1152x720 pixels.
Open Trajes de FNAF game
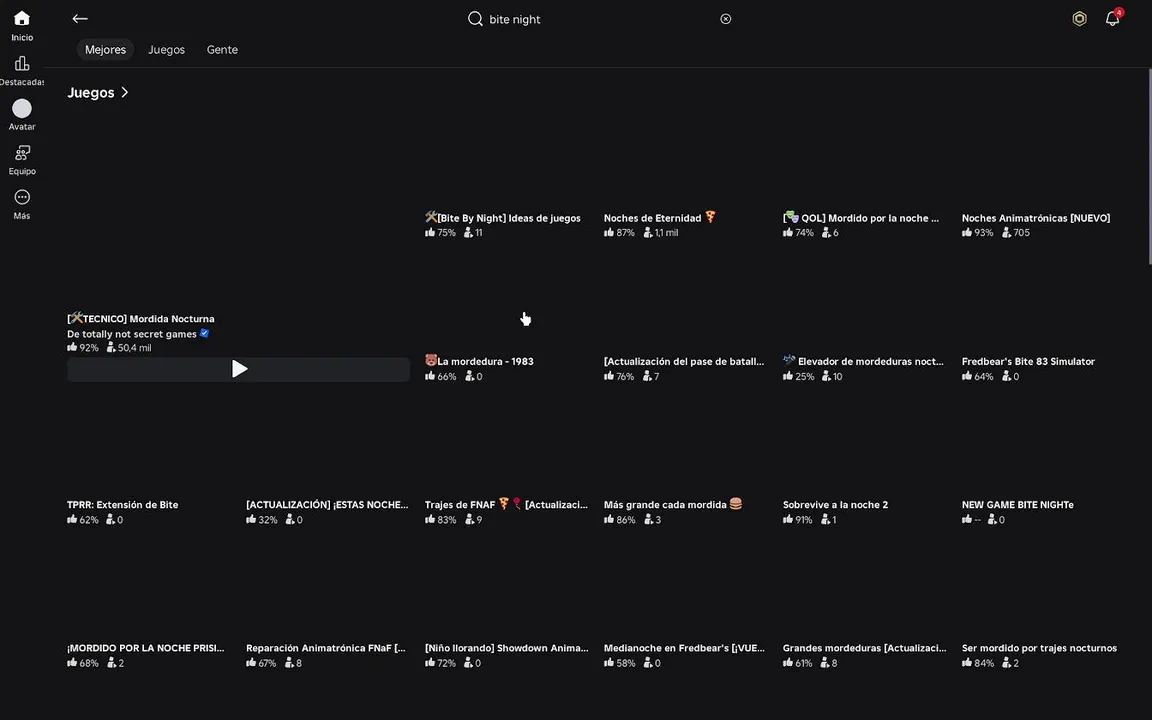pyautogui.click(x=506, y=504)
